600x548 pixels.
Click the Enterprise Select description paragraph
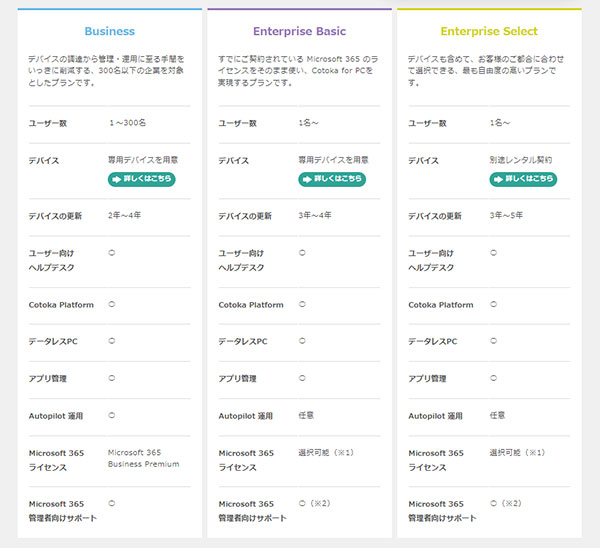[486, 71]
